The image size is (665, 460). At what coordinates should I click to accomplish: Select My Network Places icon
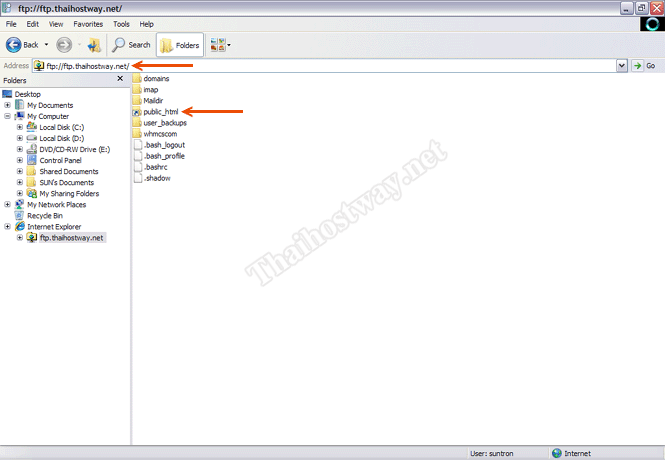click(x=20, y=204)
